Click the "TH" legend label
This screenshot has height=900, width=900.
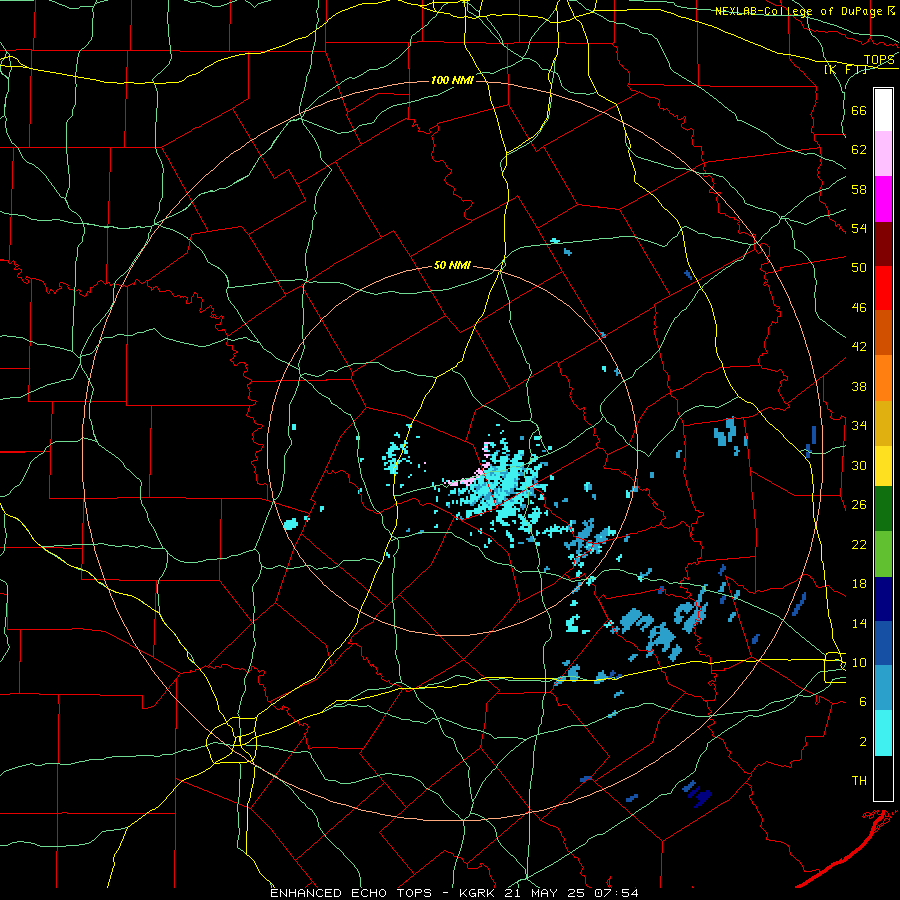pyautogui.click(x=859, y=781)
